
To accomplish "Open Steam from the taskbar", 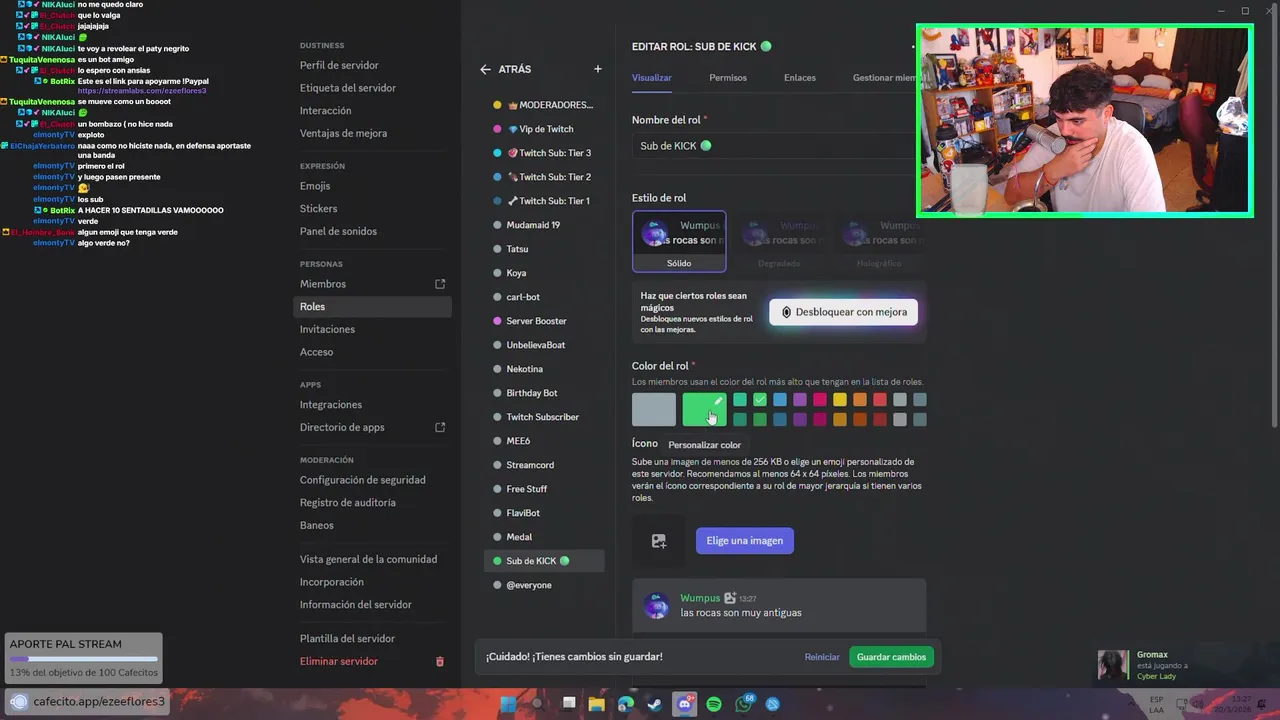I will click(x=654, y=704).
